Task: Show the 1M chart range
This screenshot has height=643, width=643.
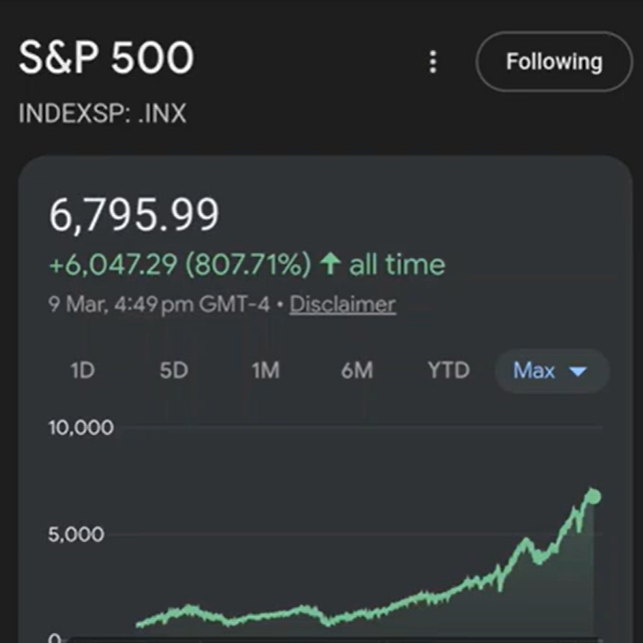Action: [x=265, y=371]
